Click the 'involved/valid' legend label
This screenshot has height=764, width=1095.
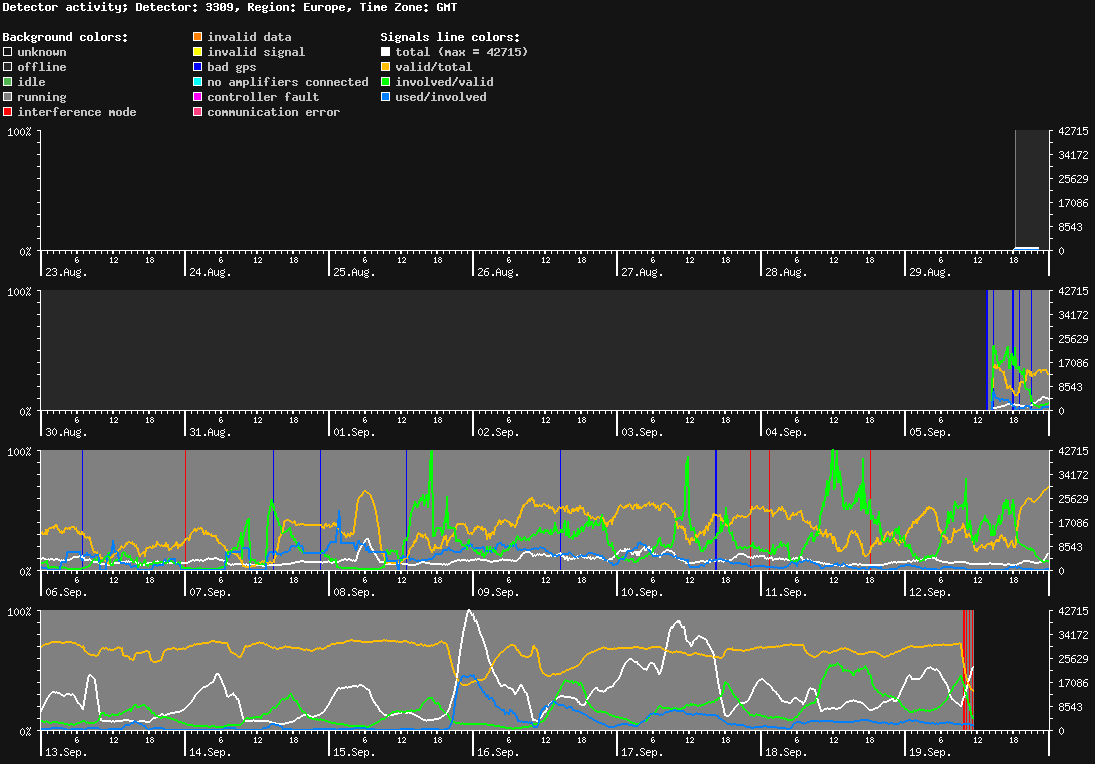(x=444, y=82)
